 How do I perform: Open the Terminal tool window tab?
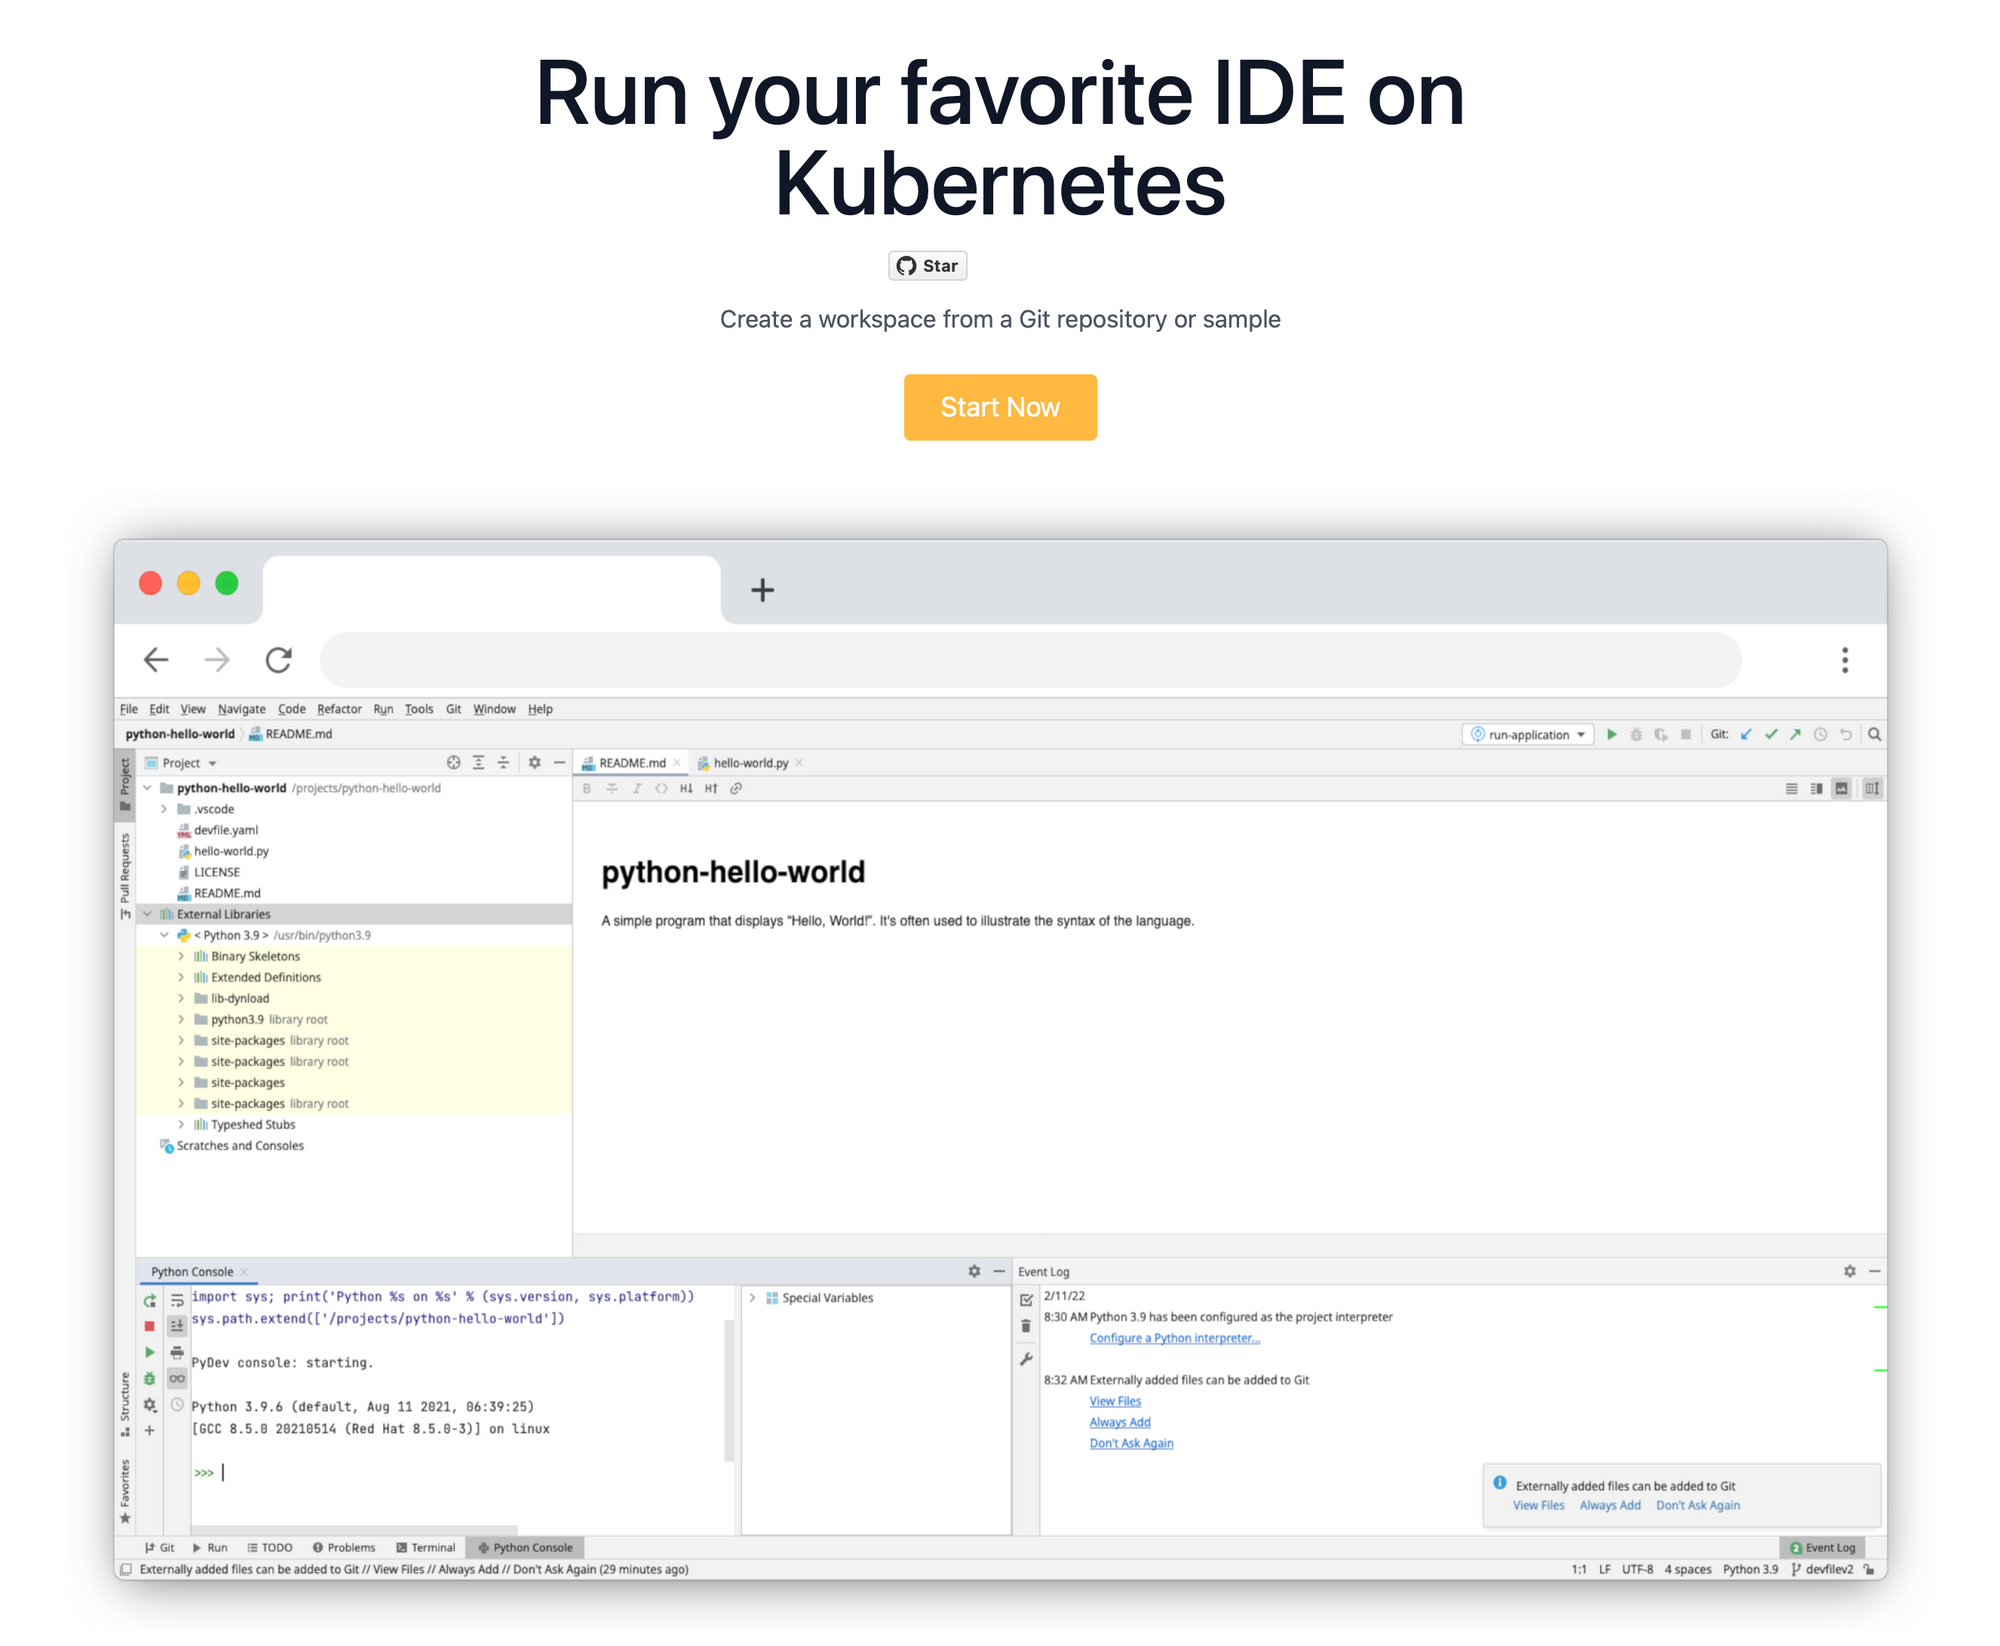(x=426, y=1548)
